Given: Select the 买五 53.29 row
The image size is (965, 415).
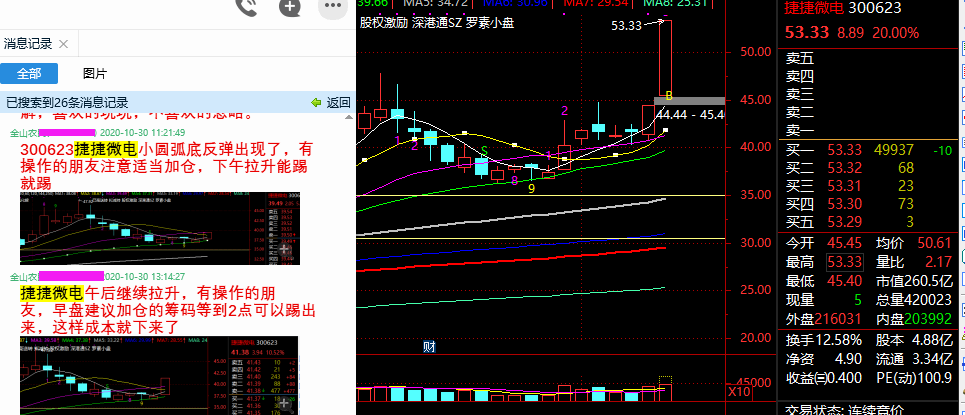Looking at the screenshot, I should [869, 222].
